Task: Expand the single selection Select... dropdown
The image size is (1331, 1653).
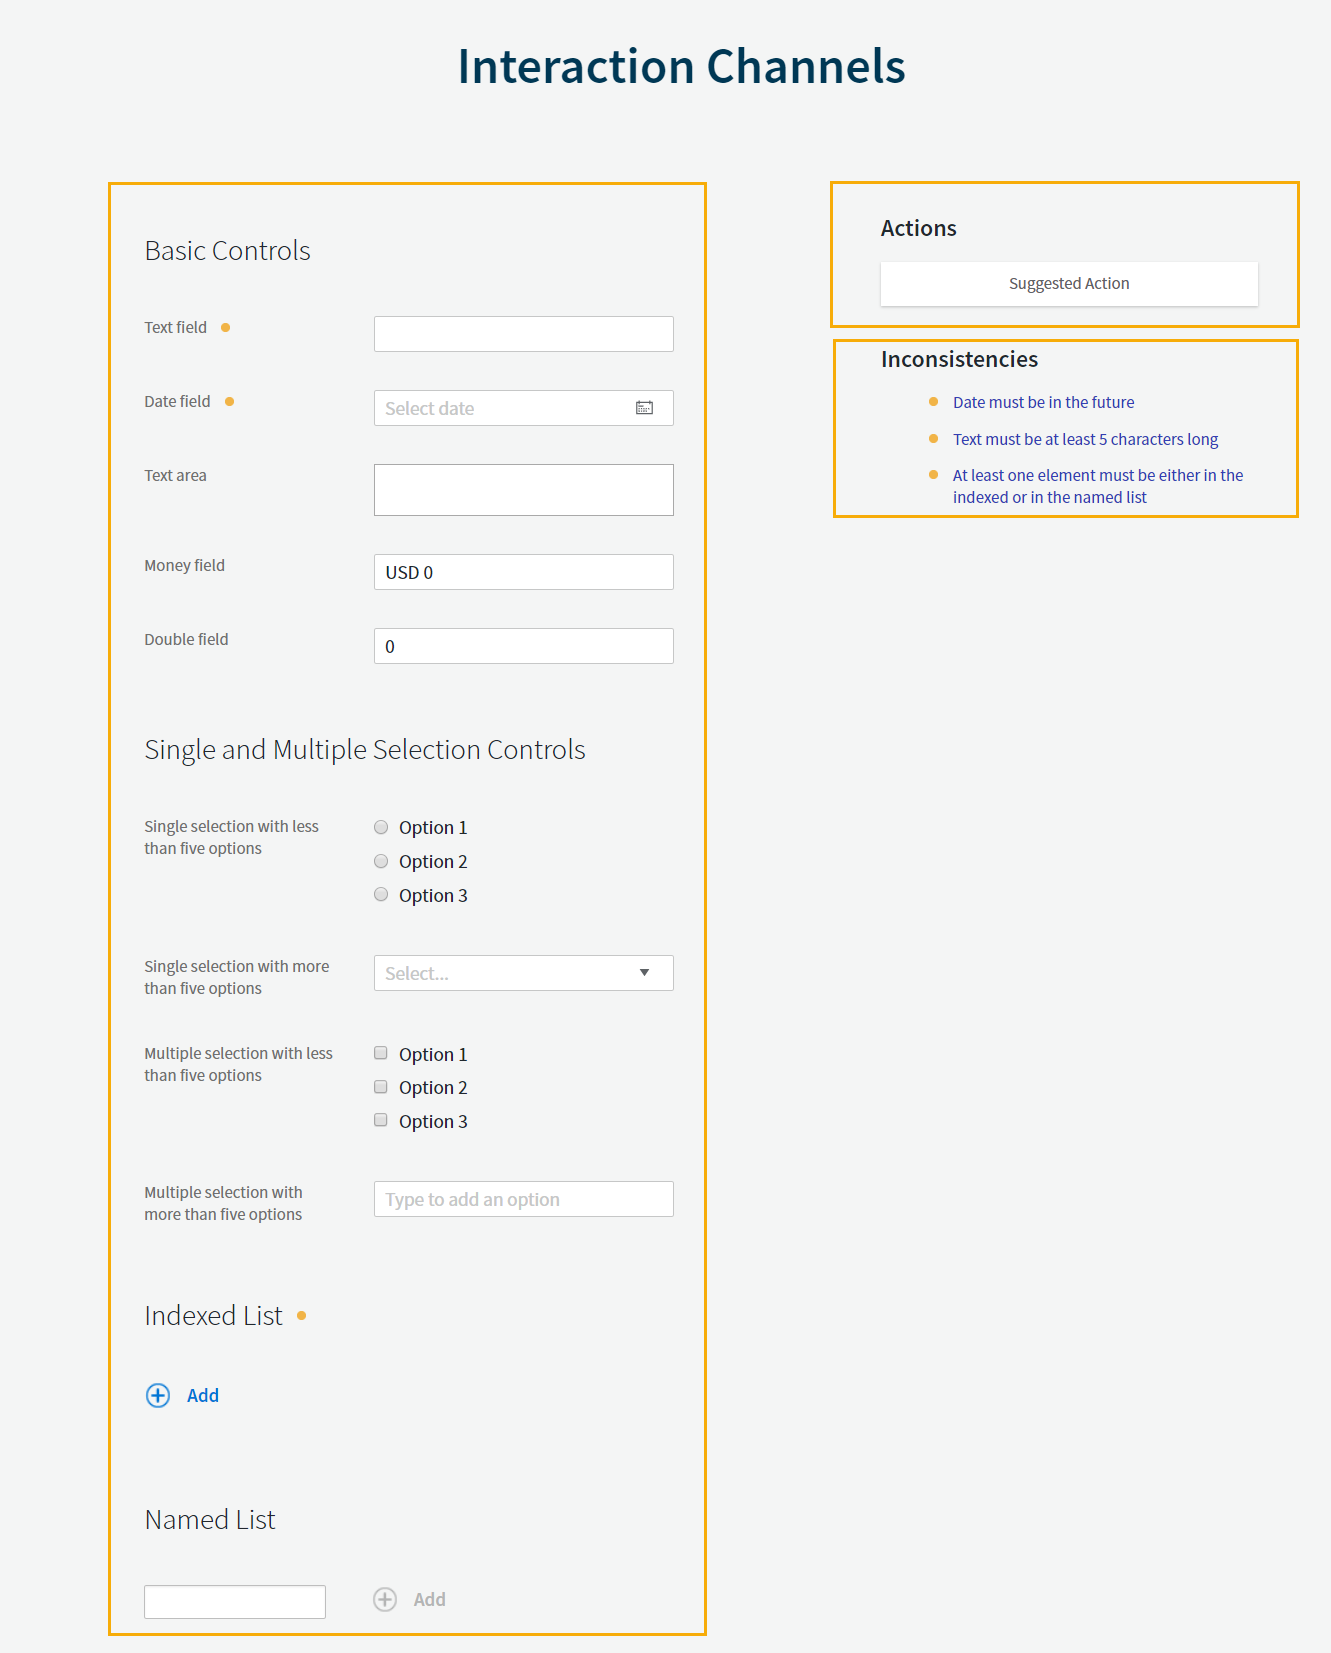Action: (523, 973)
